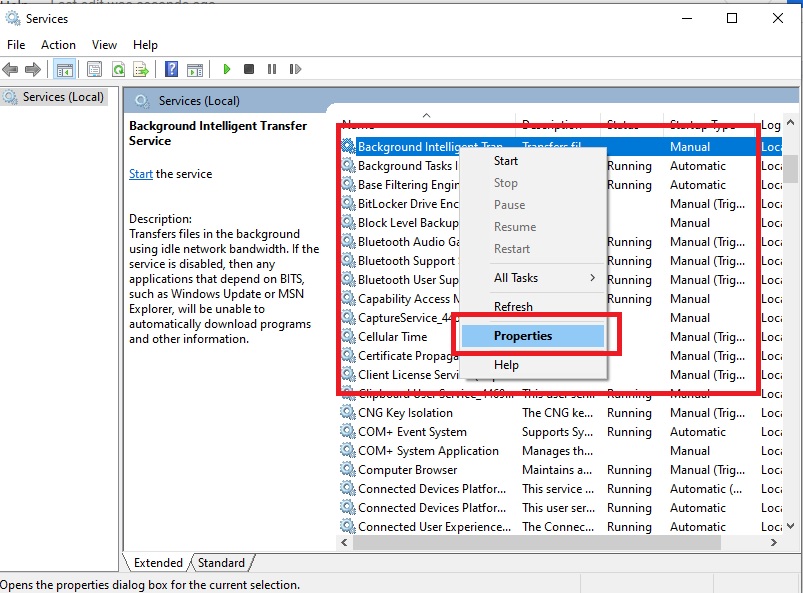Click the Restart Service toolbar icon
This screenshot has height=593, width=803.
[x=295, y=69]
